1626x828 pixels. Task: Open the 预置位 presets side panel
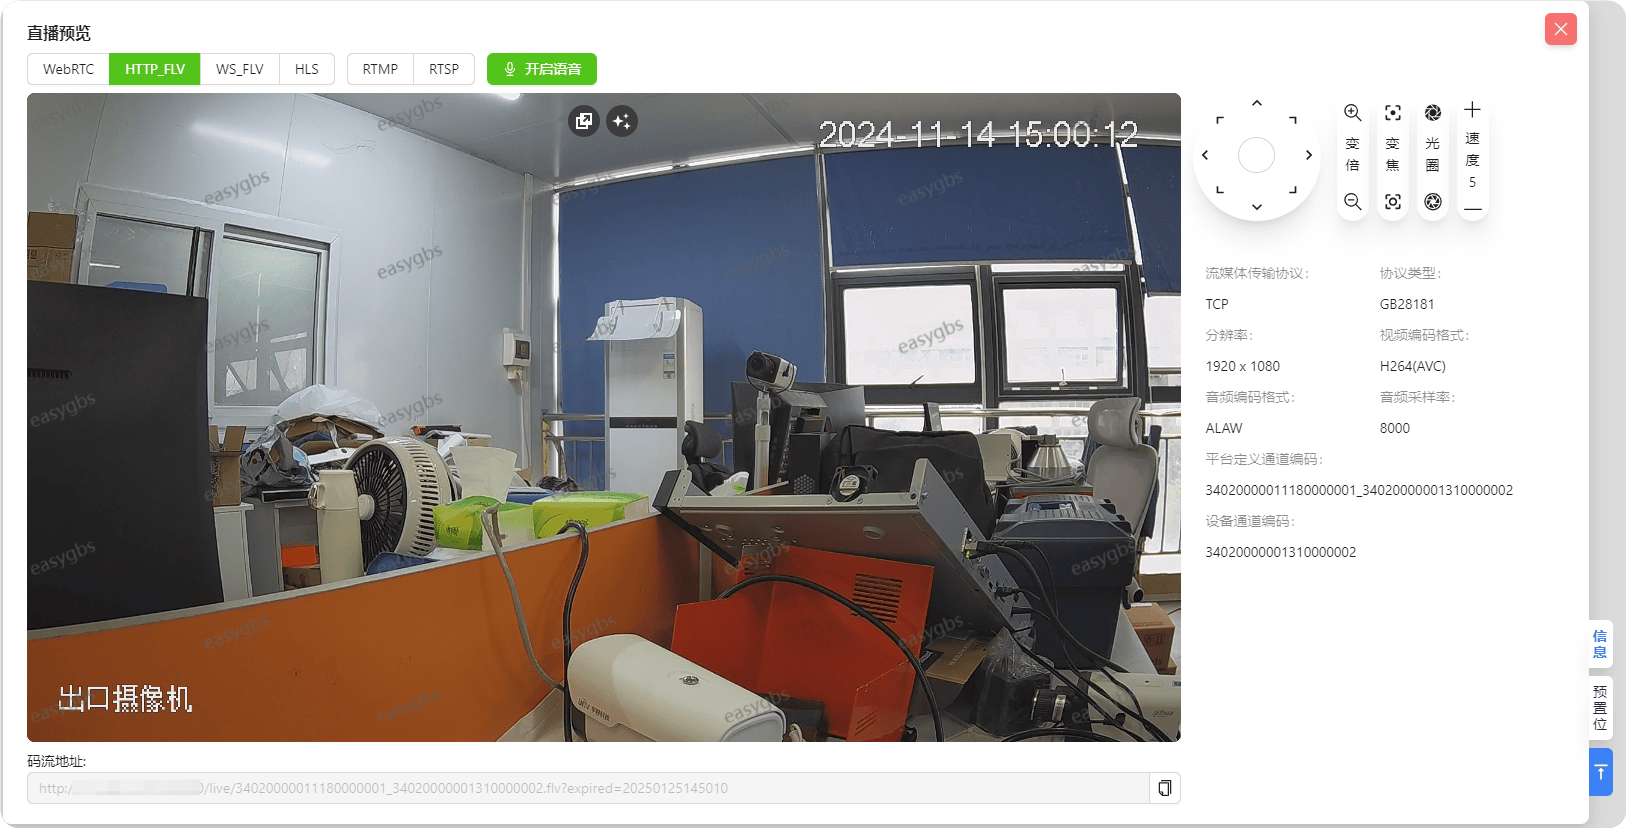pyautogui.click(x=1600, y=708)
